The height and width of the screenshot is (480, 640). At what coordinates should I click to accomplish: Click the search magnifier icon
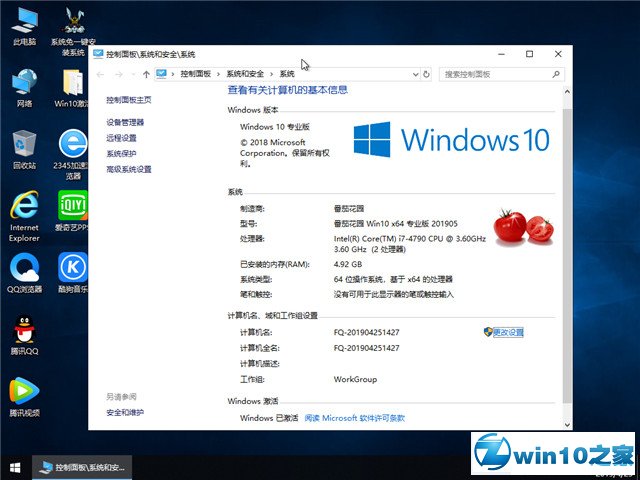(556, 74)
